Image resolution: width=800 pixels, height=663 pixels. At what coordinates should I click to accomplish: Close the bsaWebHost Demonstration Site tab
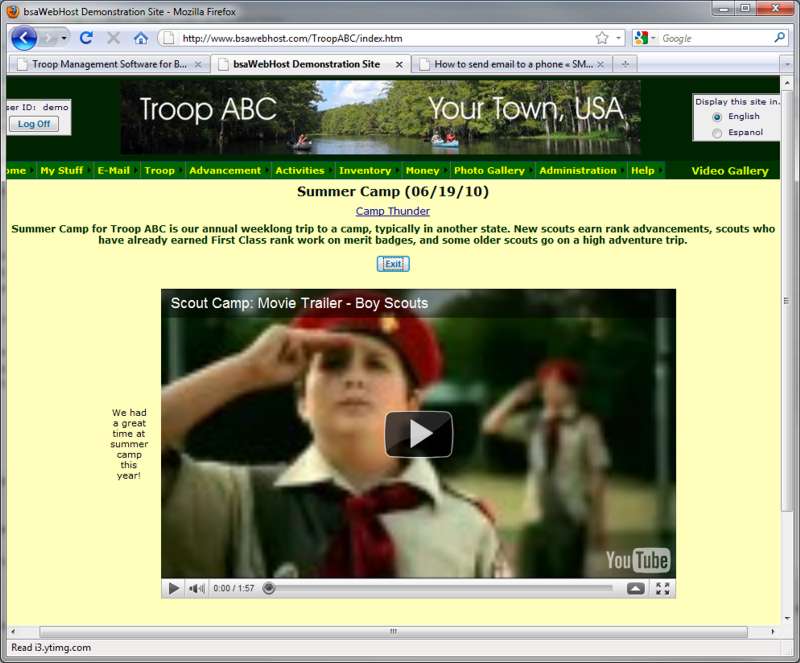399,64
